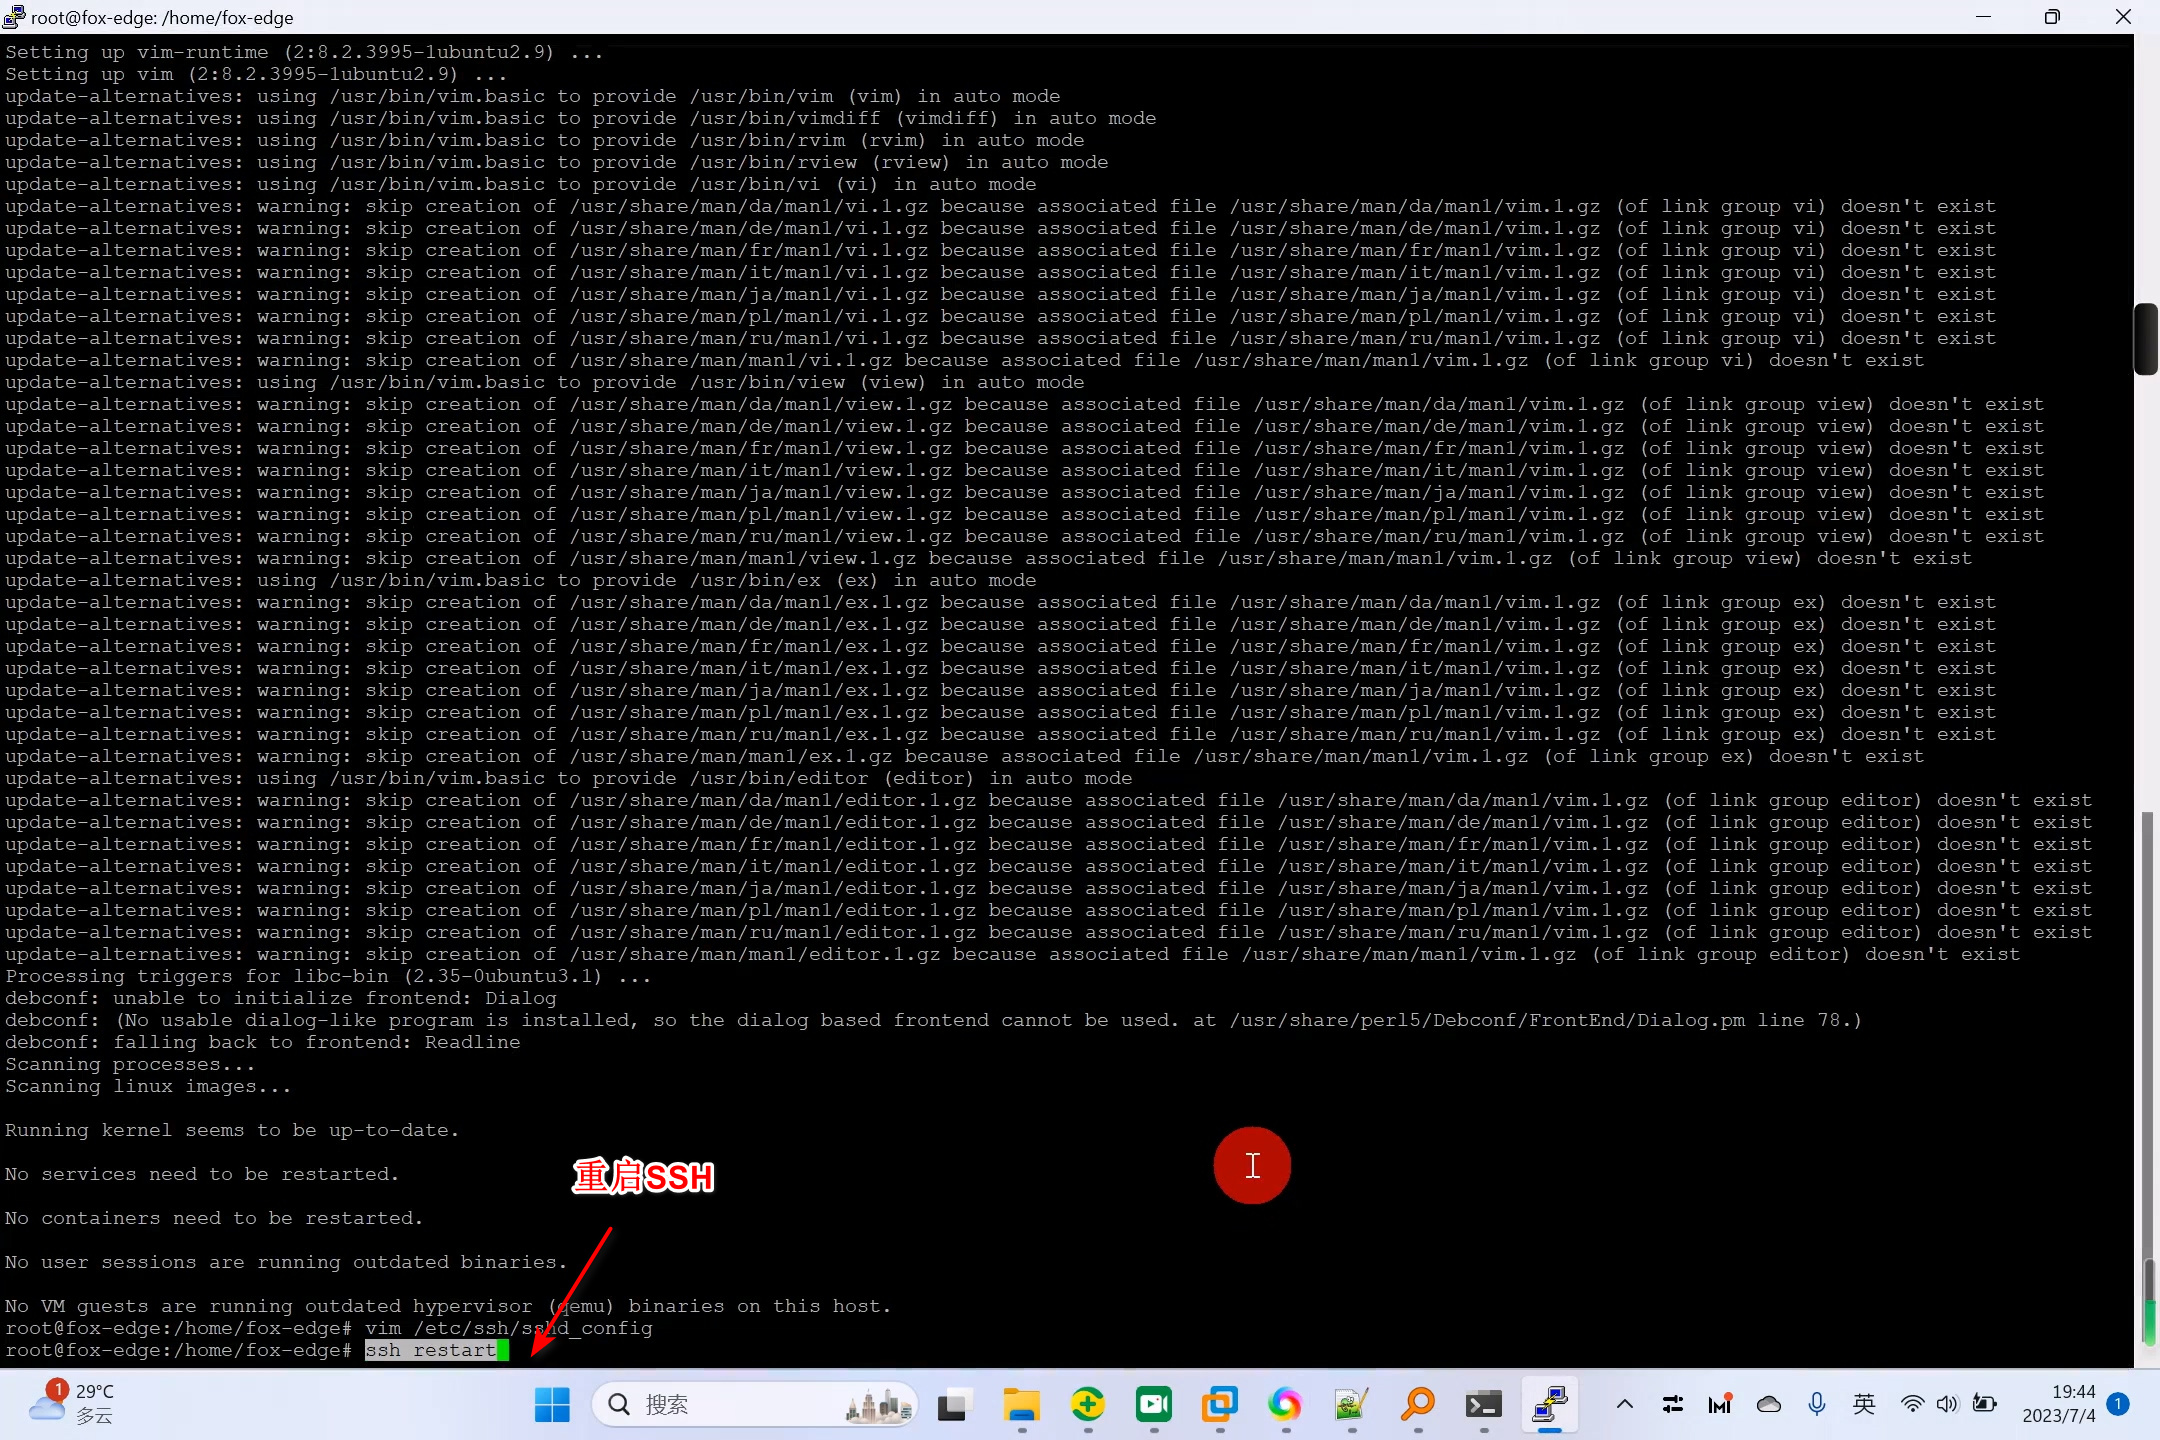Click the microphone tray icon
Image resolution: width=2160 pixels, height=1440 pixels.
[1817, 1404]
